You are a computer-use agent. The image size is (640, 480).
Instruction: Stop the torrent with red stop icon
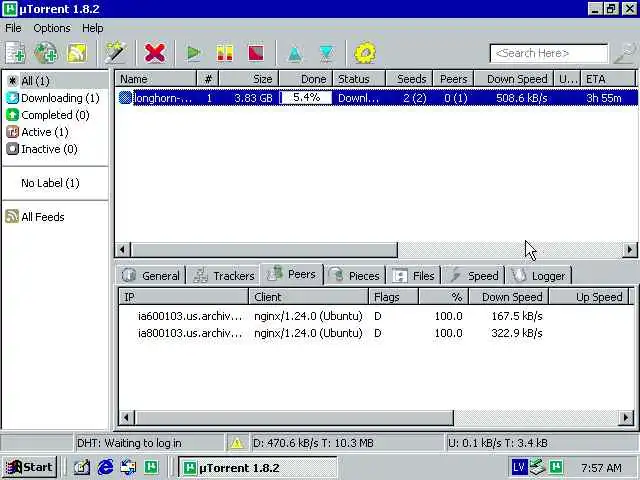tap(256, 53)
